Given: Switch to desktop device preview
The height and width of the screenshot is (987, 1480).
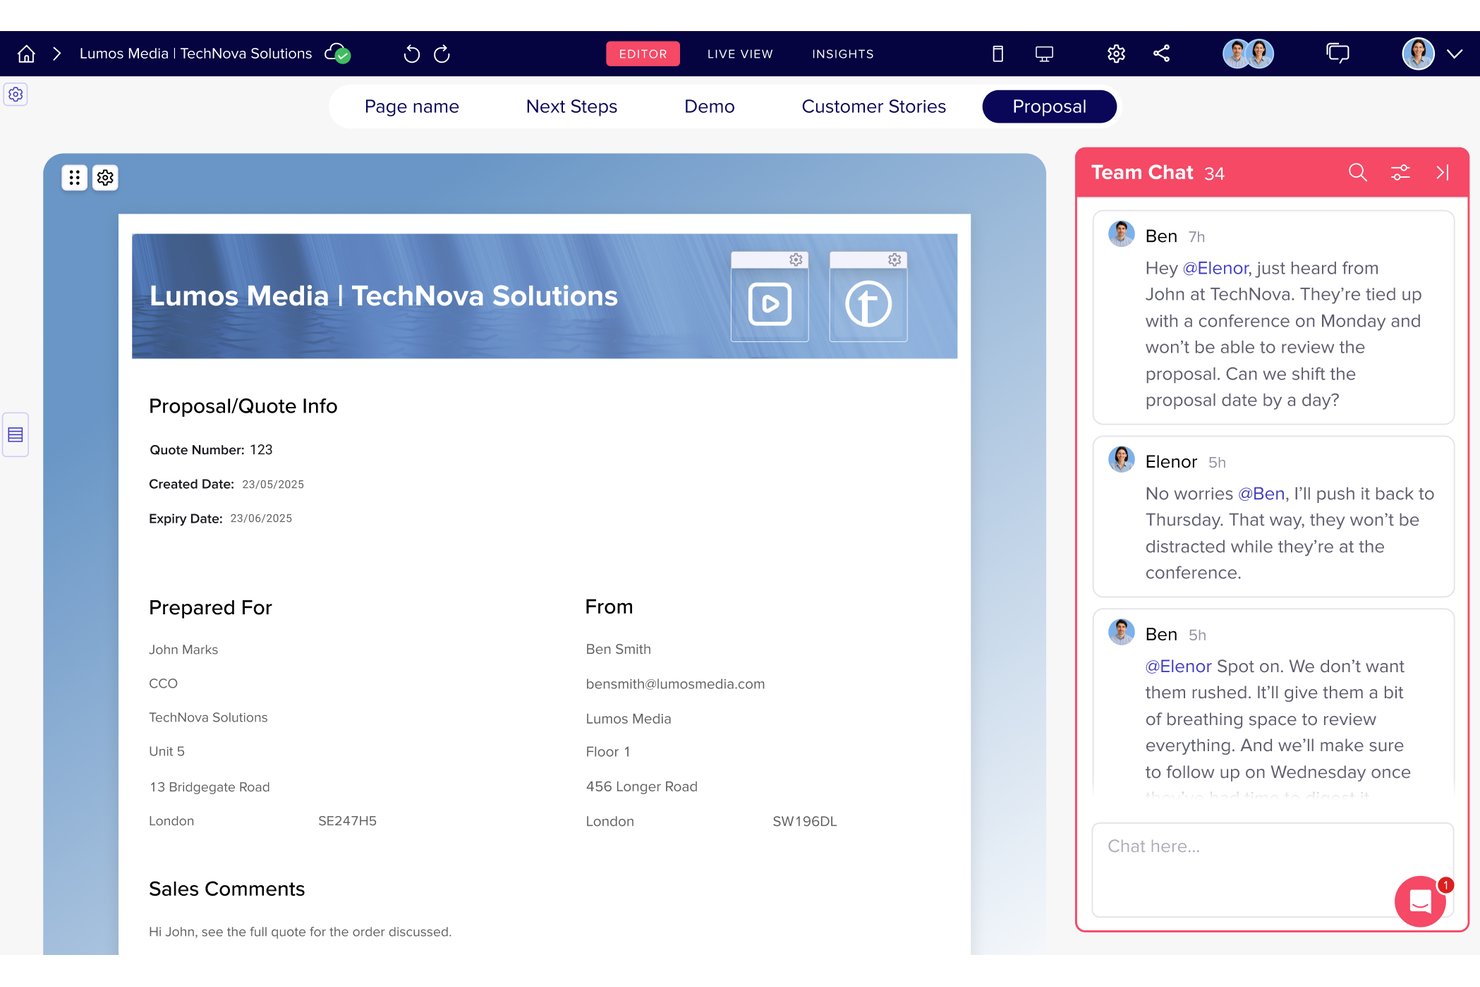Looking at the screenshot, I should (x=1044, y=54).
